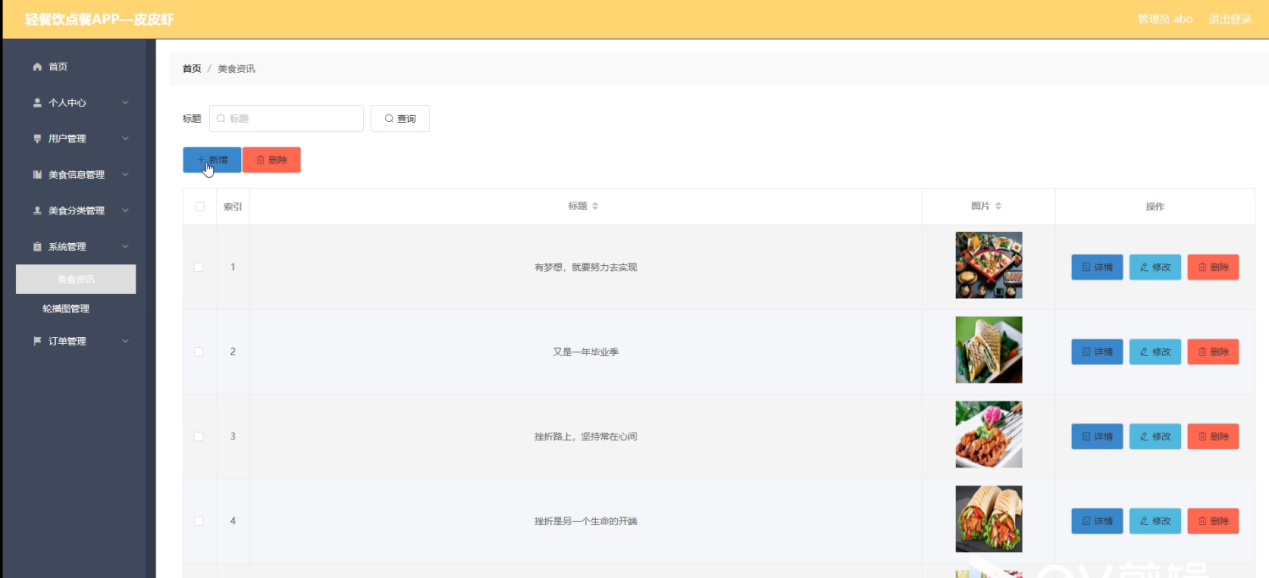
Task: Open the wrap image in row 4
Action: click(989, 519)
